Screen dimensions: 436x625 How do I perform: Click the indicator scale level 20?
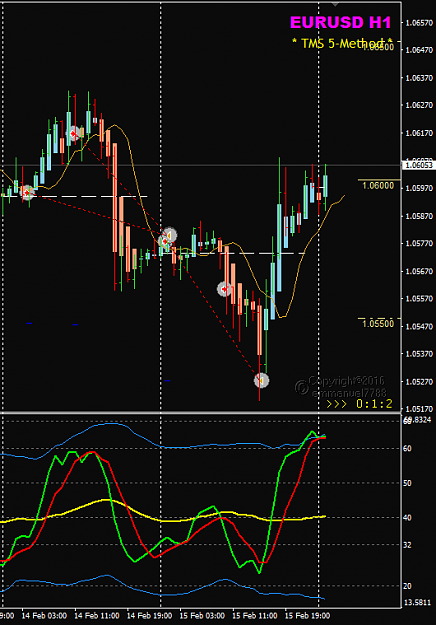coord(407,586)
